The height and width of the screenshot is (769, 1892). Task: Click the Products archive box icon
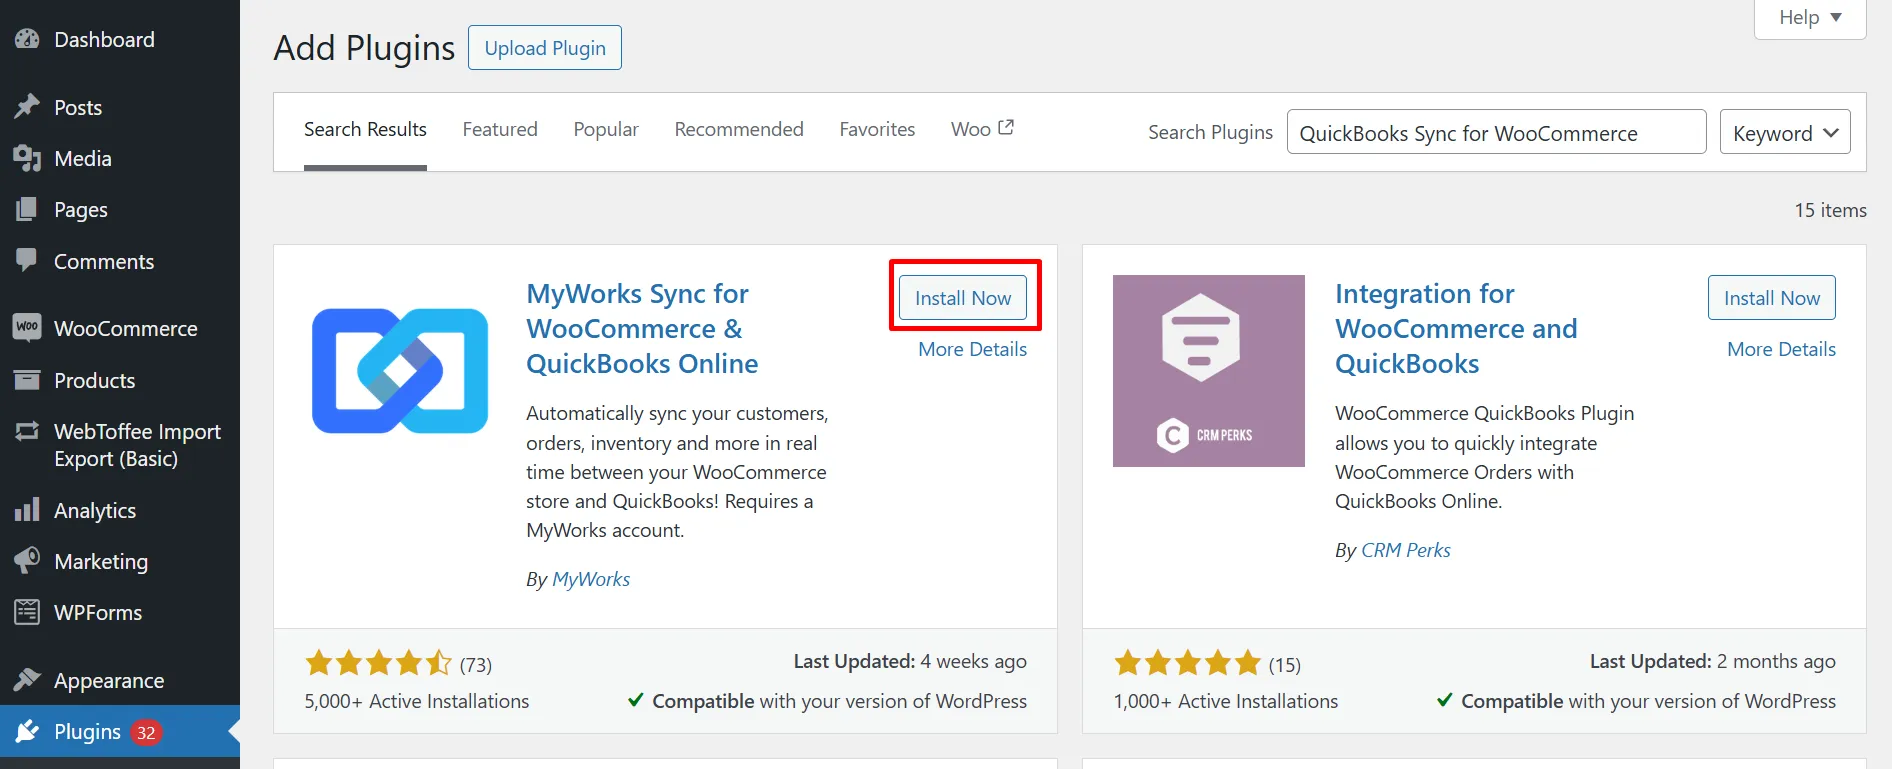pyautogui.click(x=27, y=380)
